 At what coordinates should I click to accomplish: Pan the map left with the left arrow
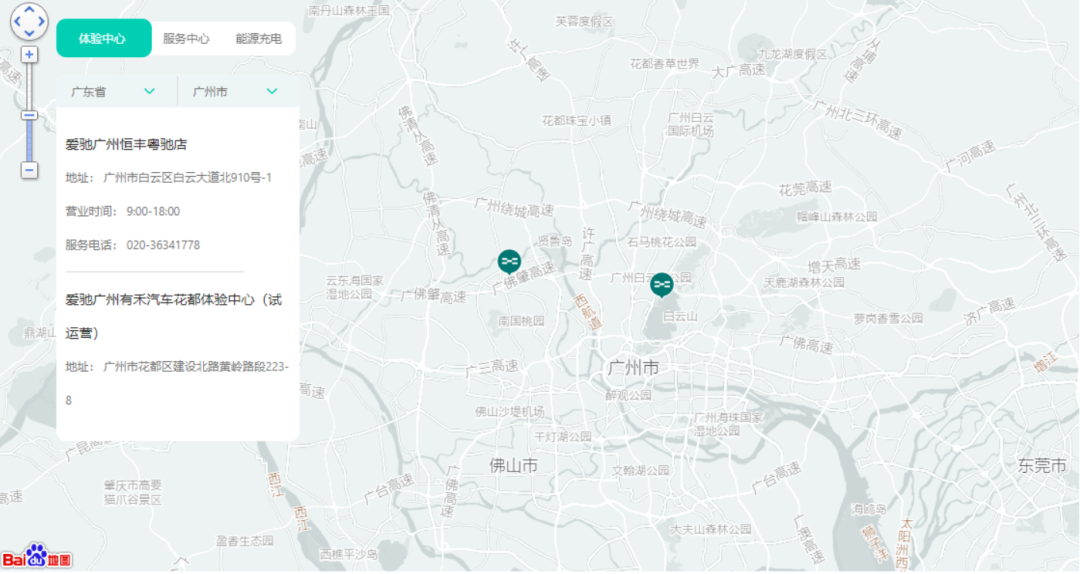click(x=17, y=21)
